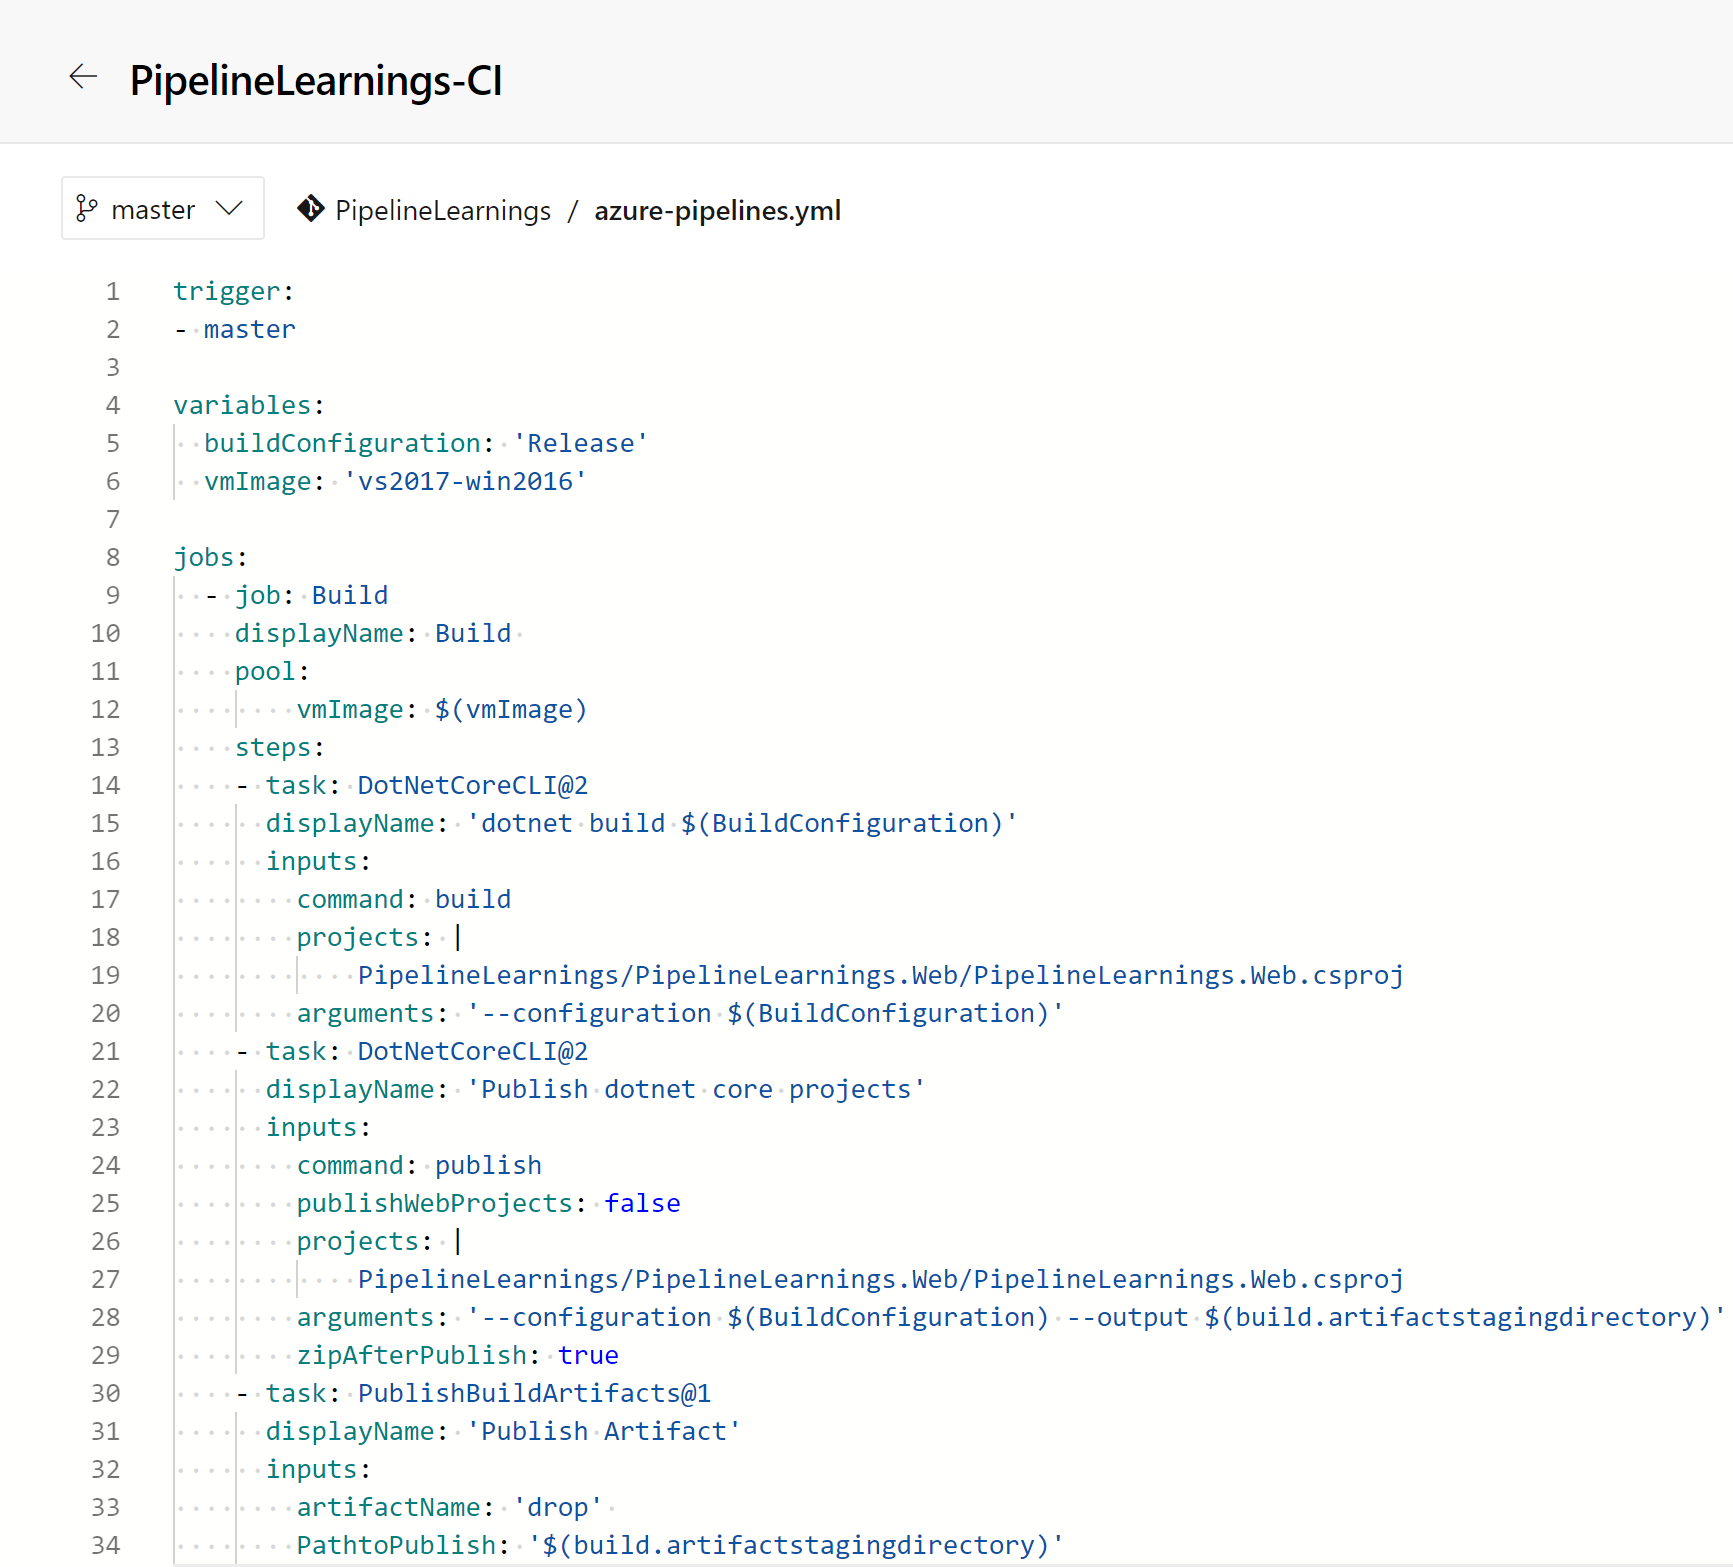
Task: Click the first DotNetCoreCLI@2 task name
Action: [472, 786]
